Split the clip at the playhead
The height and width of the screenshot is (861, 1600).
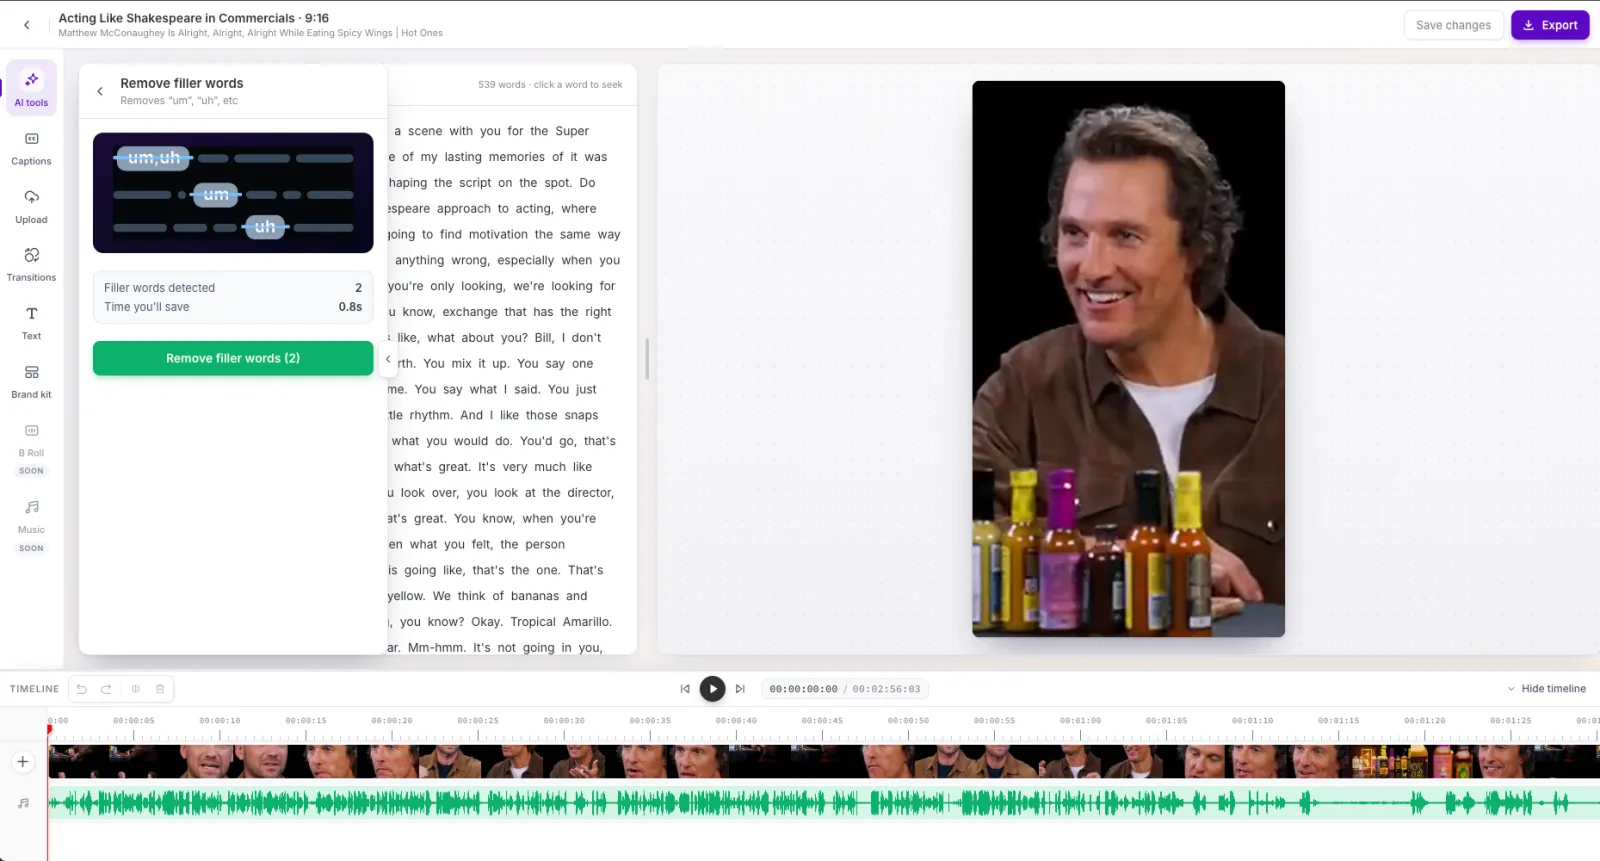pyautogui.click(x=135, y=689)
